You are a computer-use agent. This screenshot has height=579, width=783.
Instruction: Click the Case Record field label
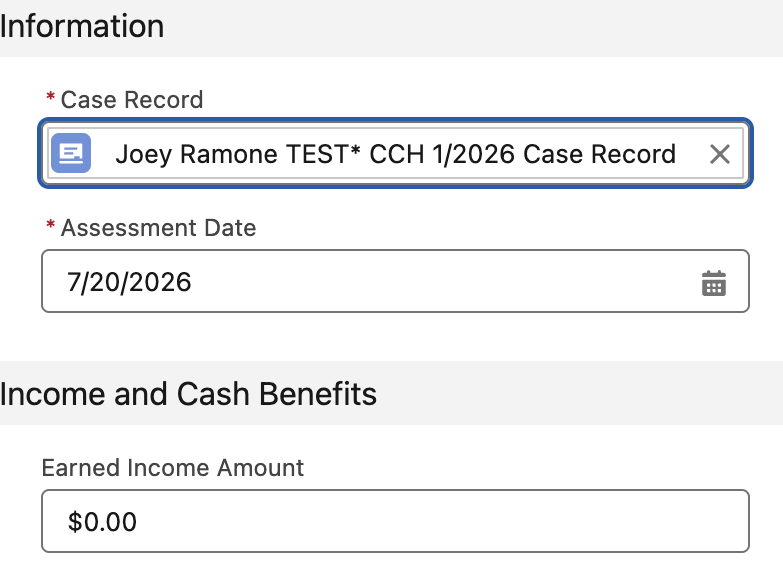132,99
